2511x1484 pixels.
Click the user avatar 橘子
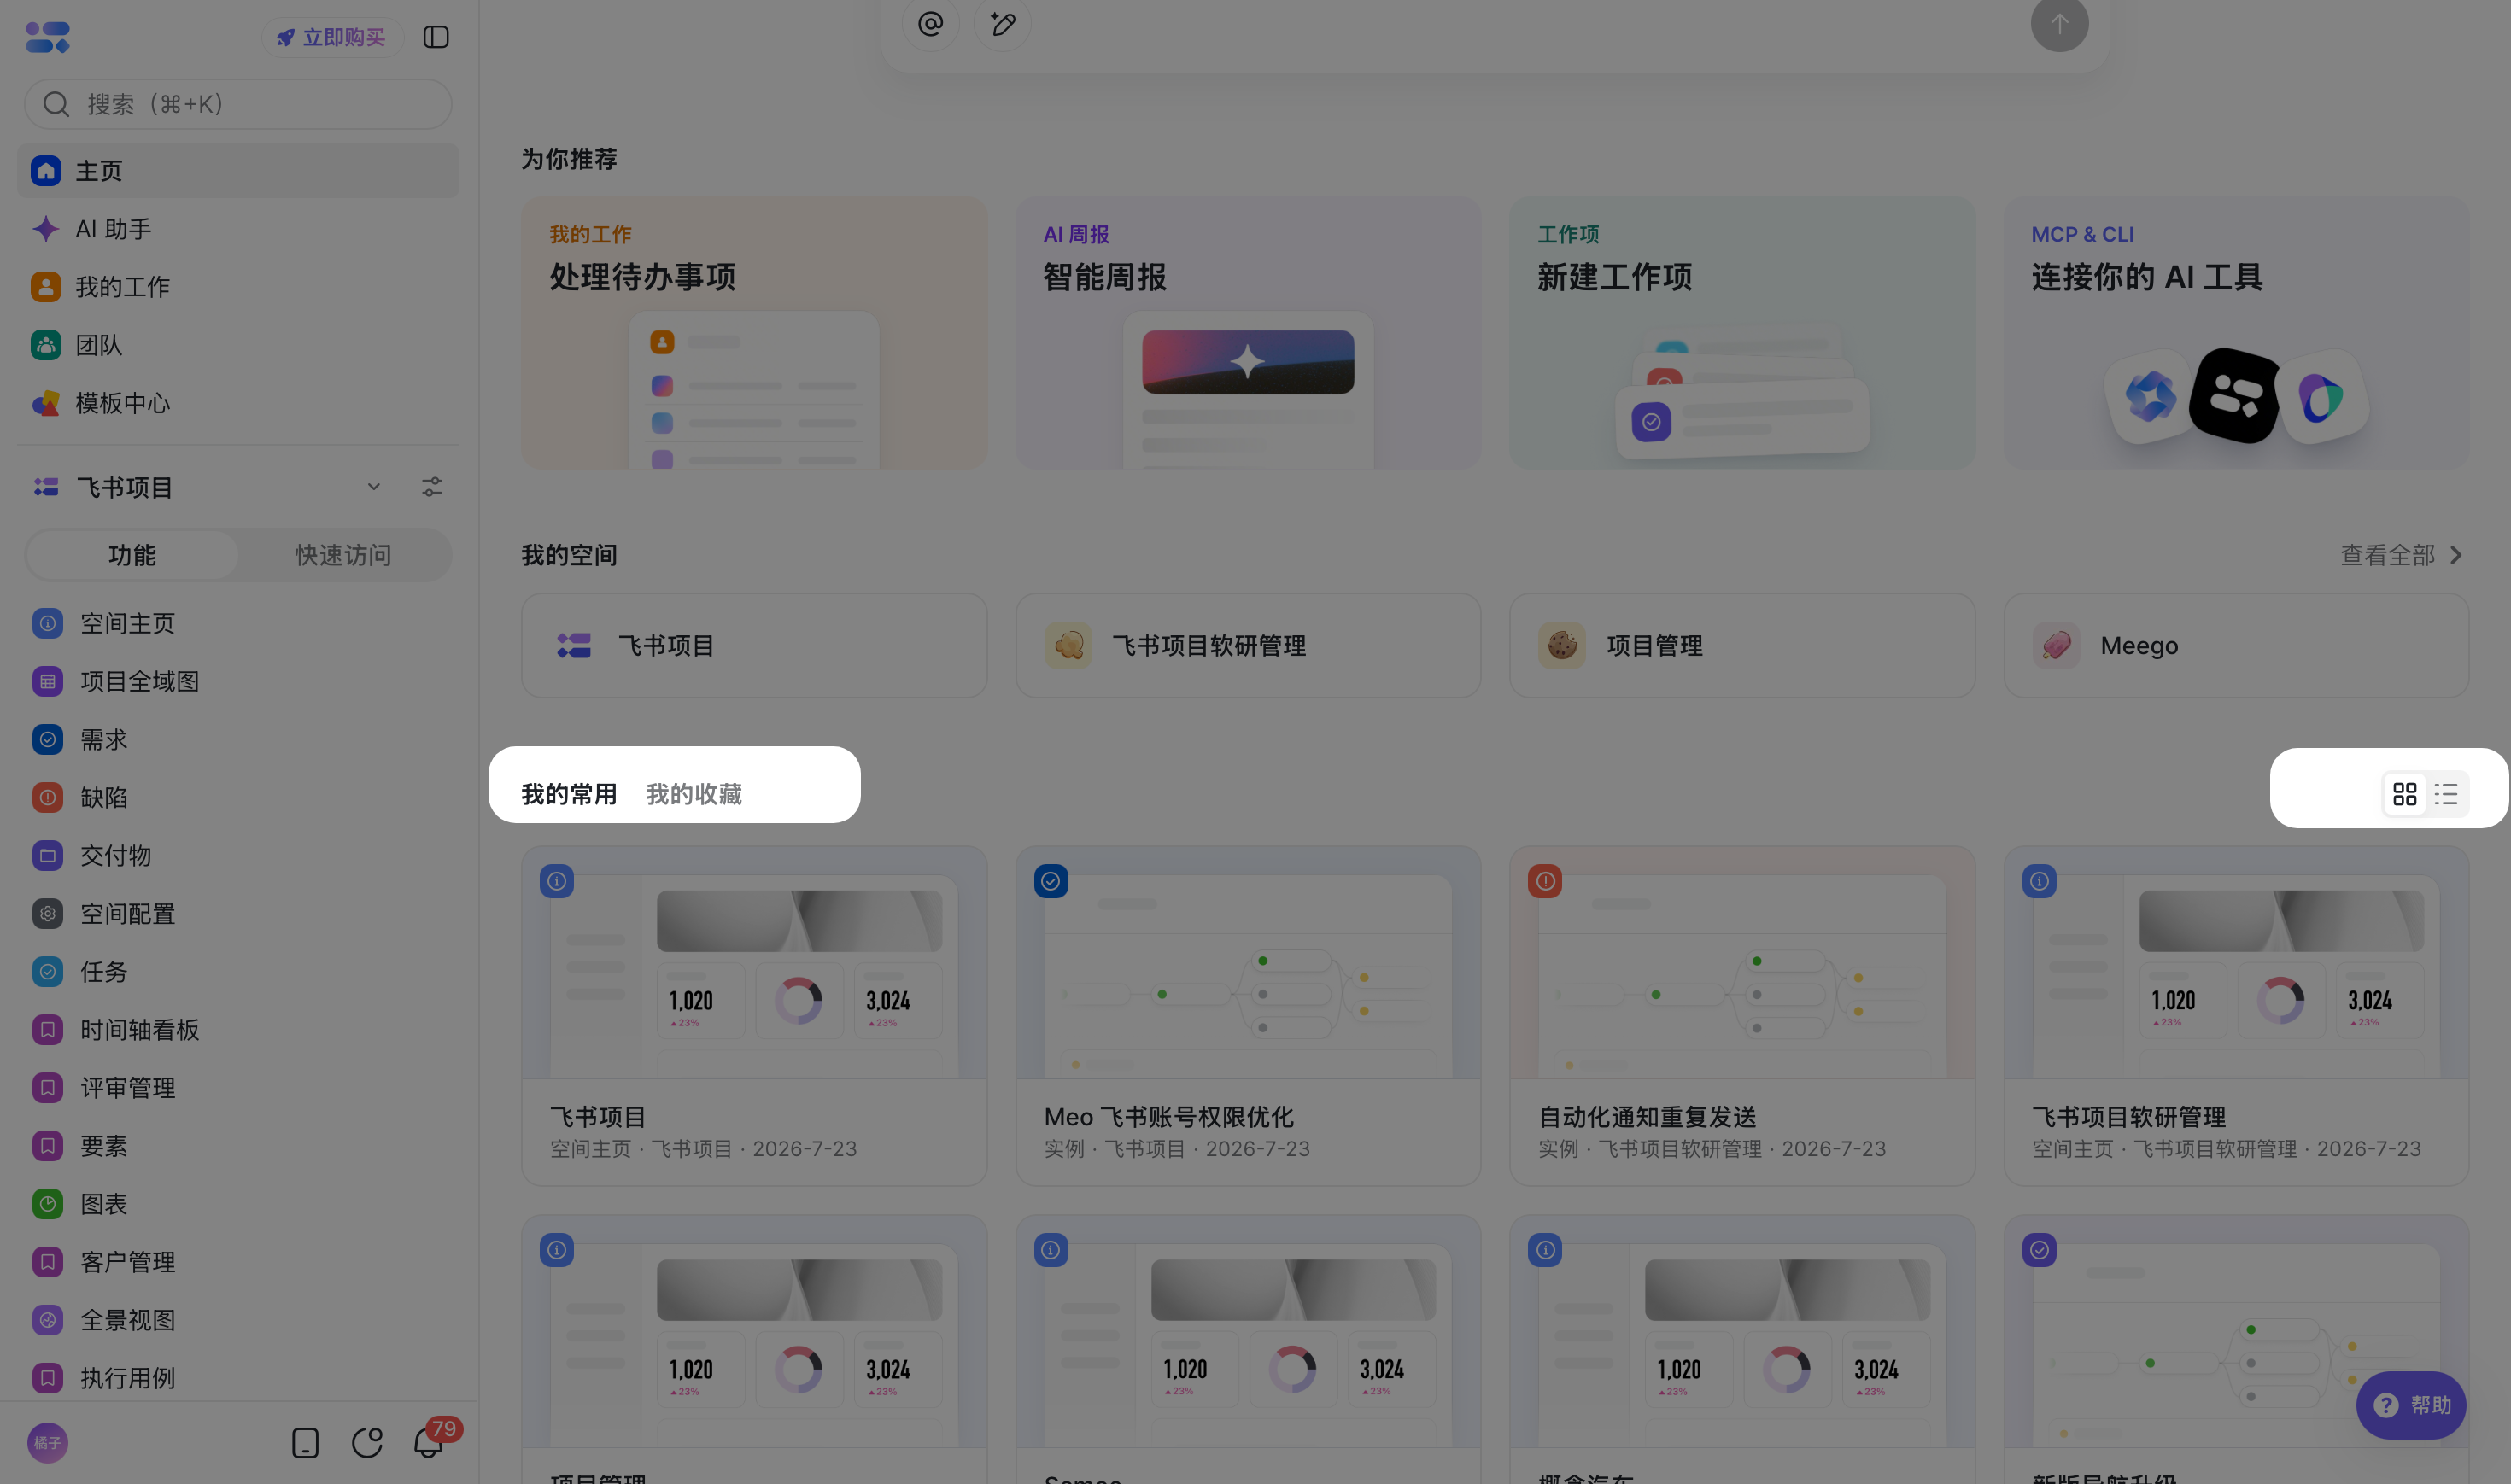point(47,1442)
